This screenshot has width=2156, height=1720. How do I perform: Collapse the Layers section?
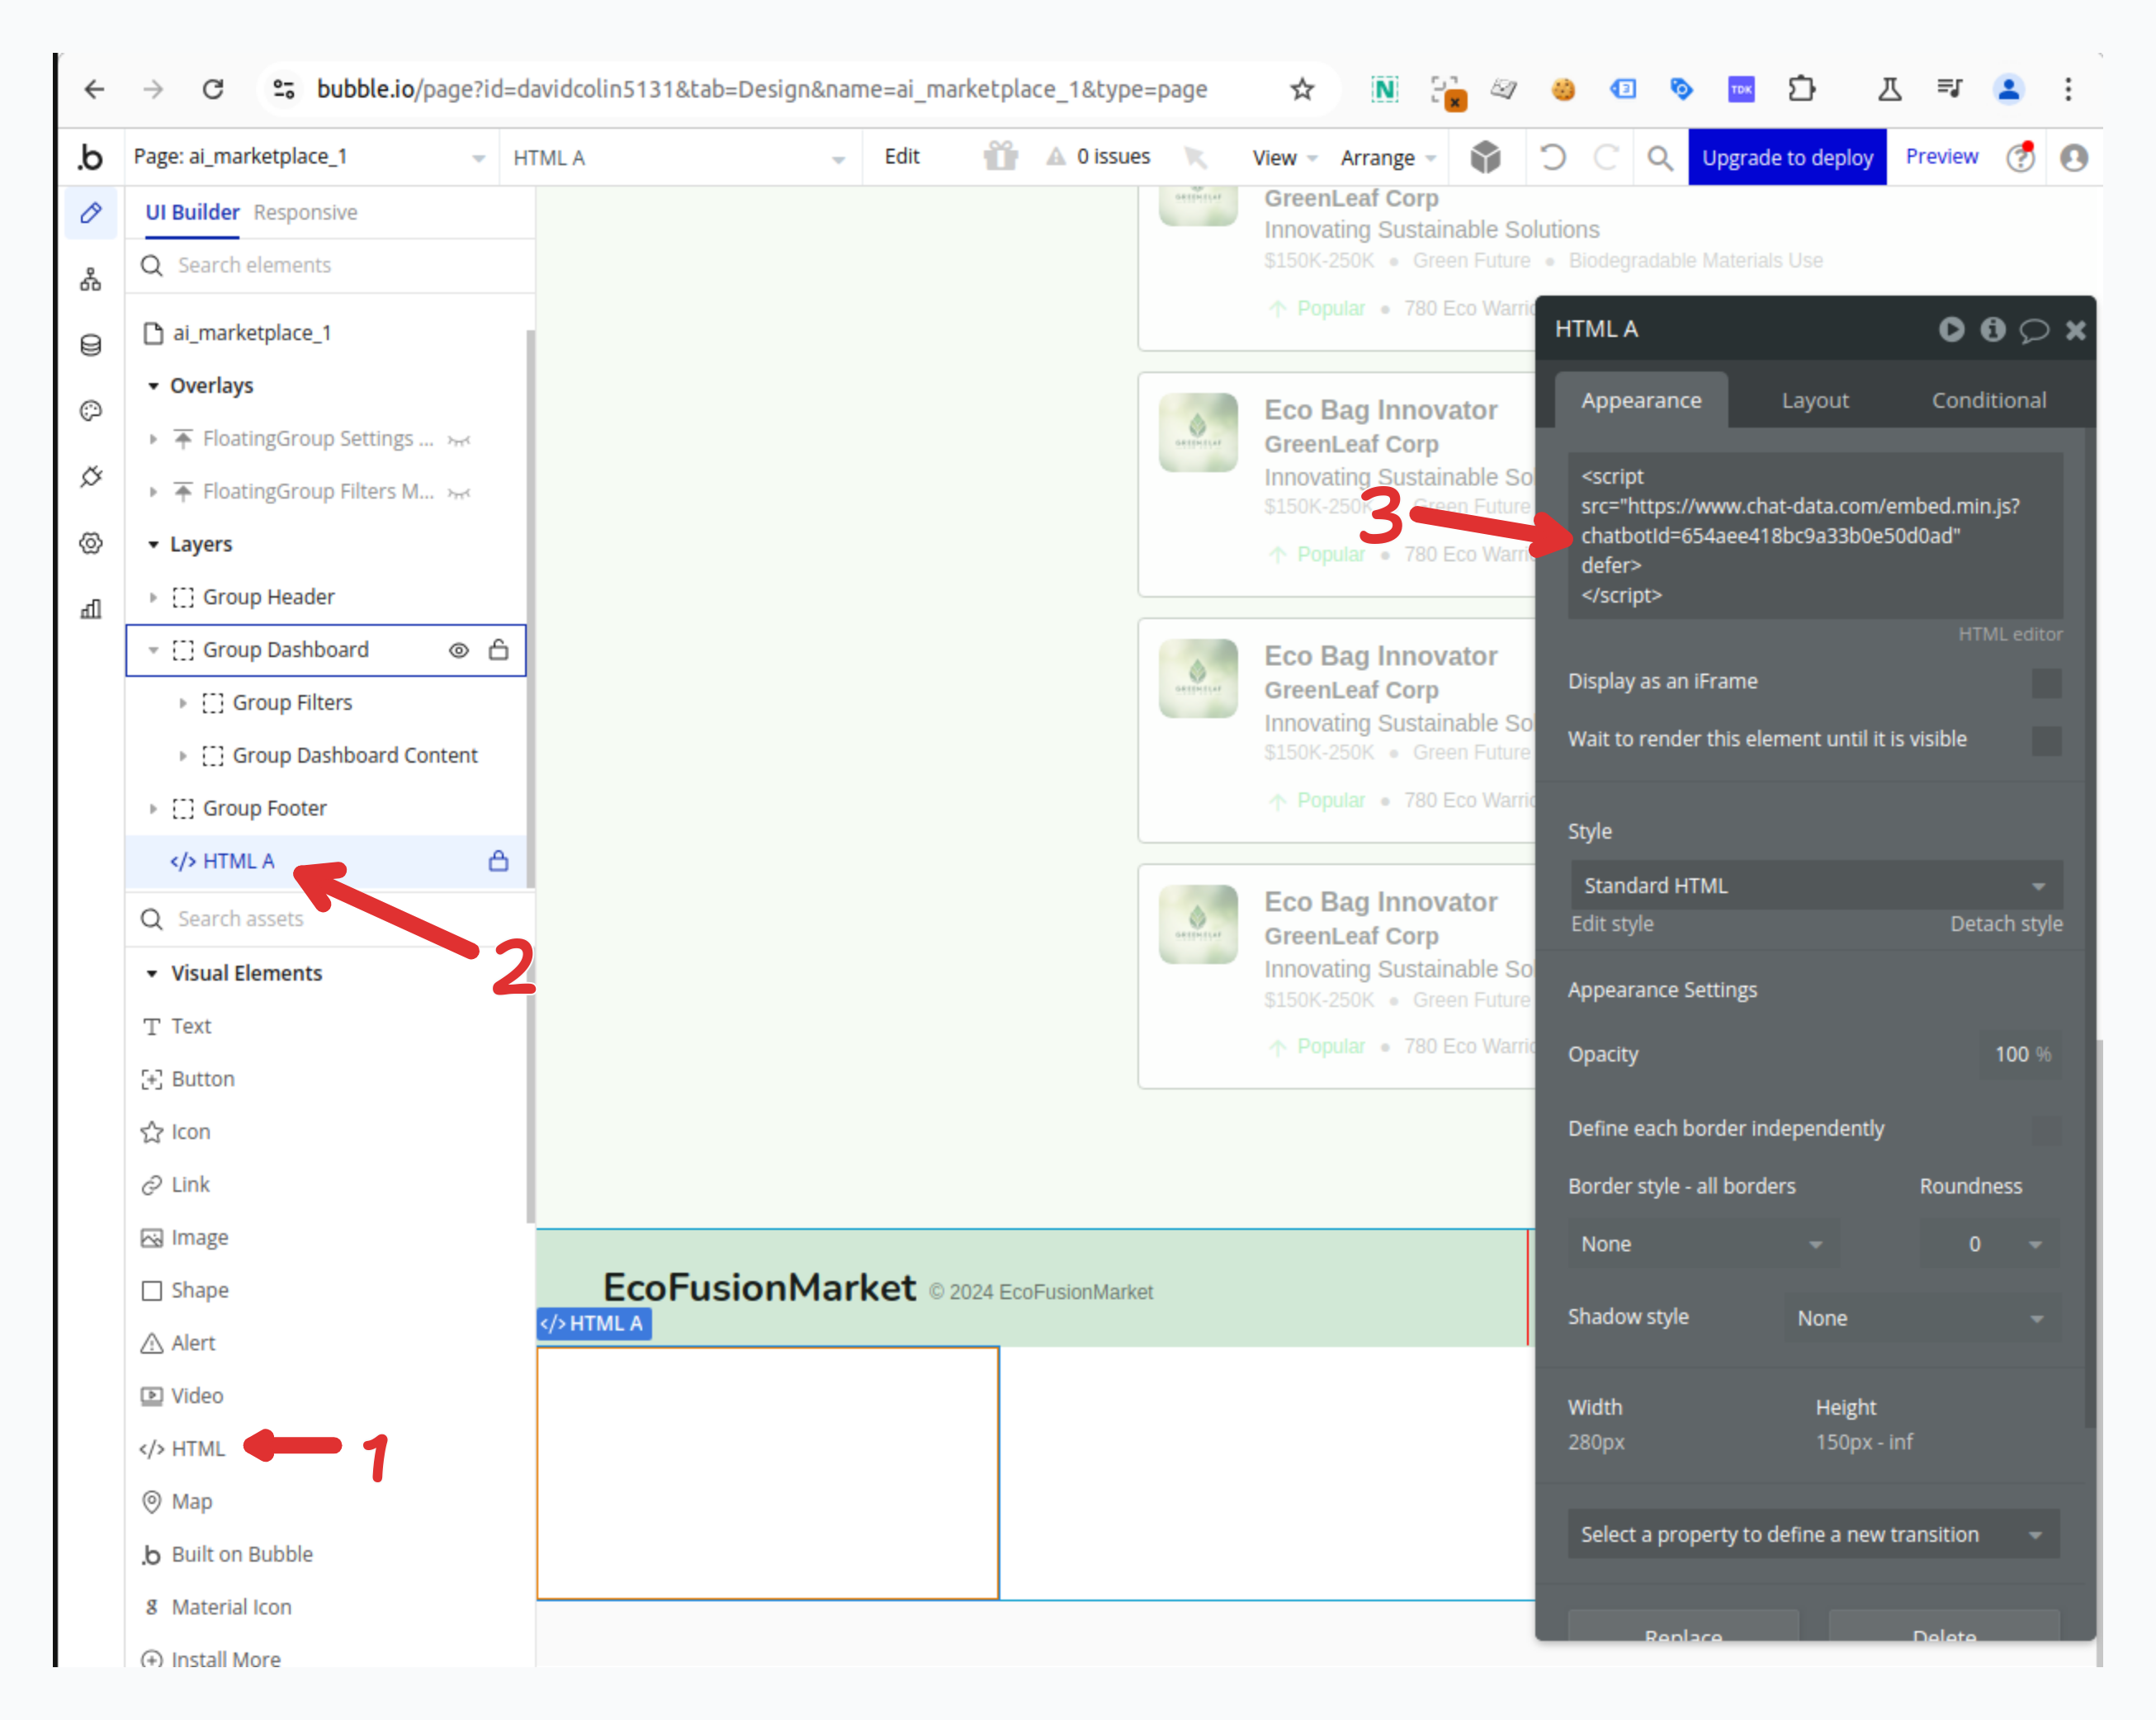click(x=153, y=544)
